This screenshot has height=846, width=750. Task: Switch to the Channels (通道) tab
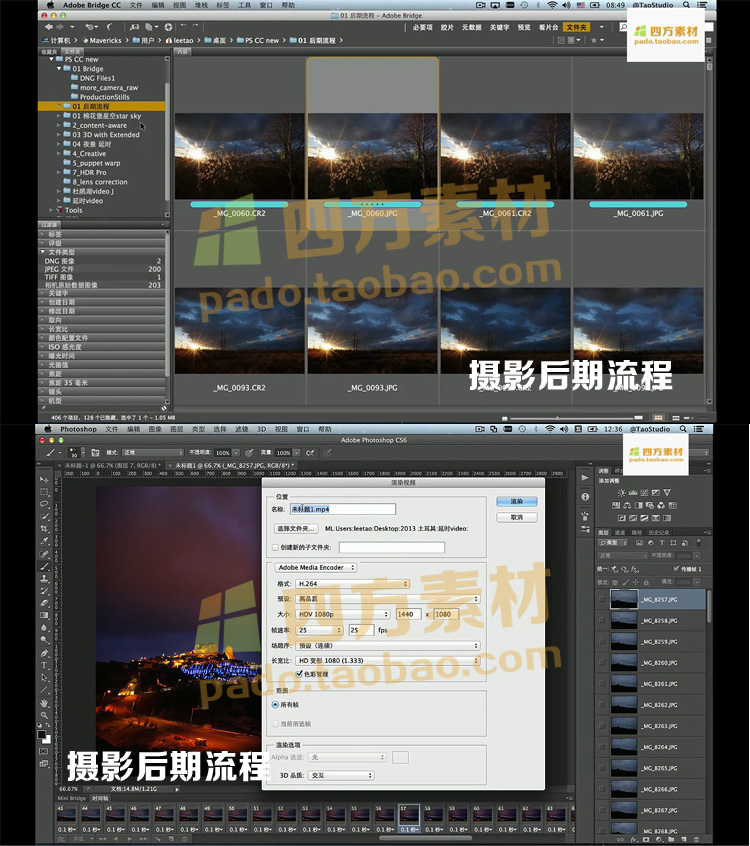coord(620,533)
